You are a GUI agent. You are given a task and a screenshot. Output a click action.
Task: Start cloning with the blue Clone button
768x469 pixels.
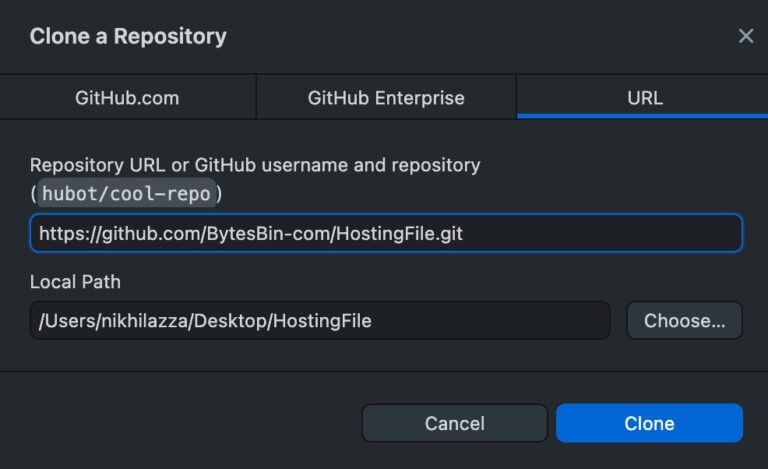[x=649, y=423]
